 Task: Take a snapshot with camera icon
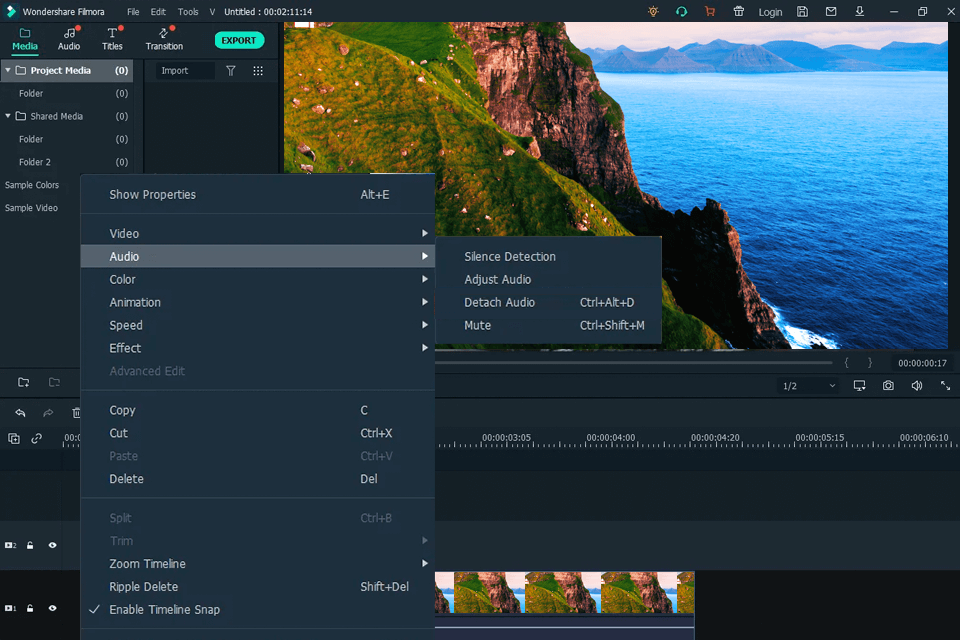(888, 386)
